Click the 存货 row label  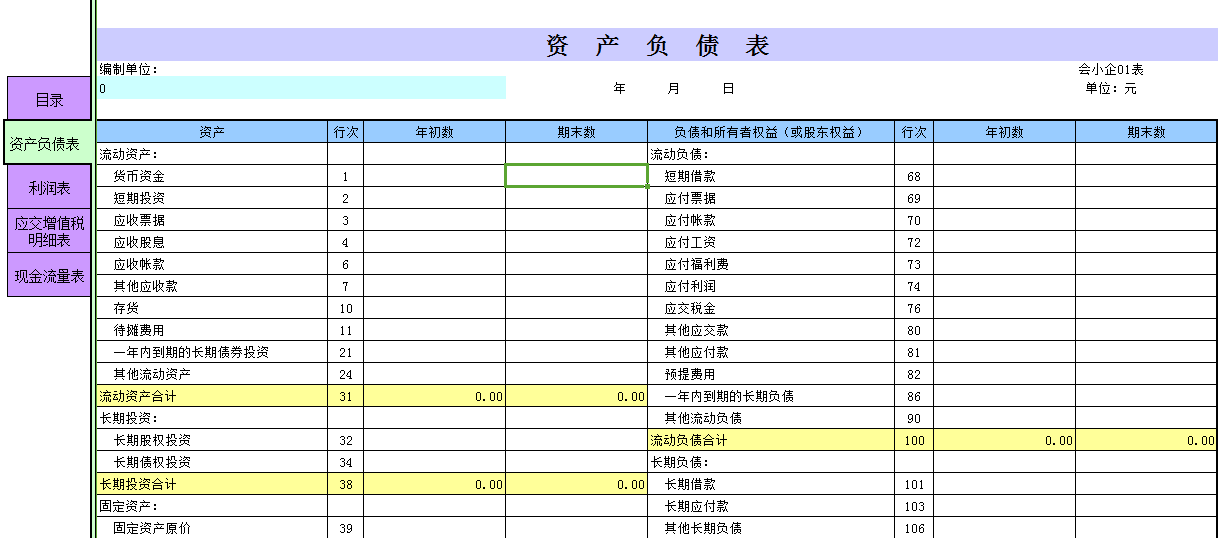(126, 308)
